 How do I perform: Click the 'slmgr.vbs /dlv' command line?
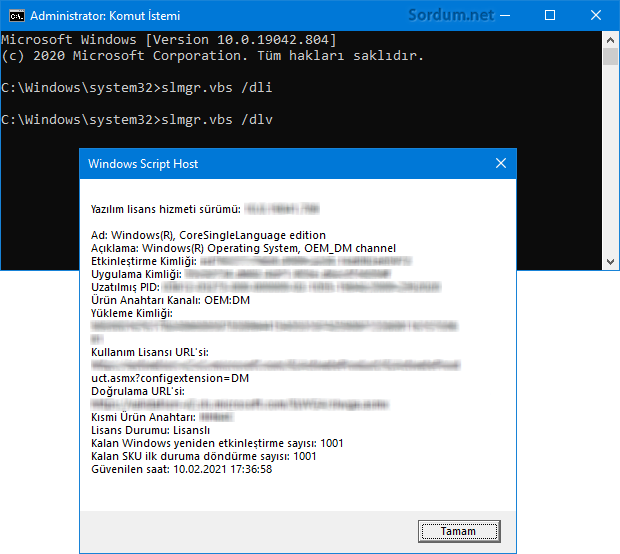point(137,119)
